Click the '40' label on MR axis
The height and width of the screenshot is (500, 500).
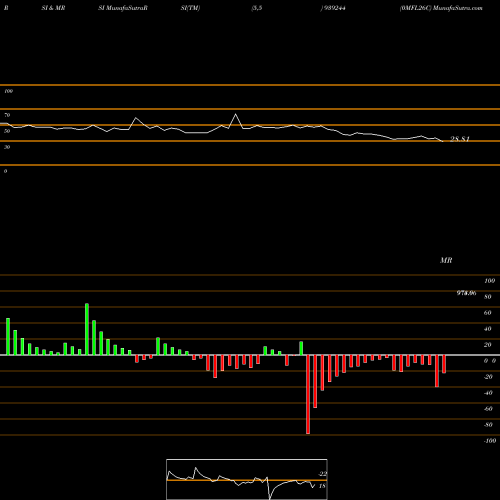(488, 329)
